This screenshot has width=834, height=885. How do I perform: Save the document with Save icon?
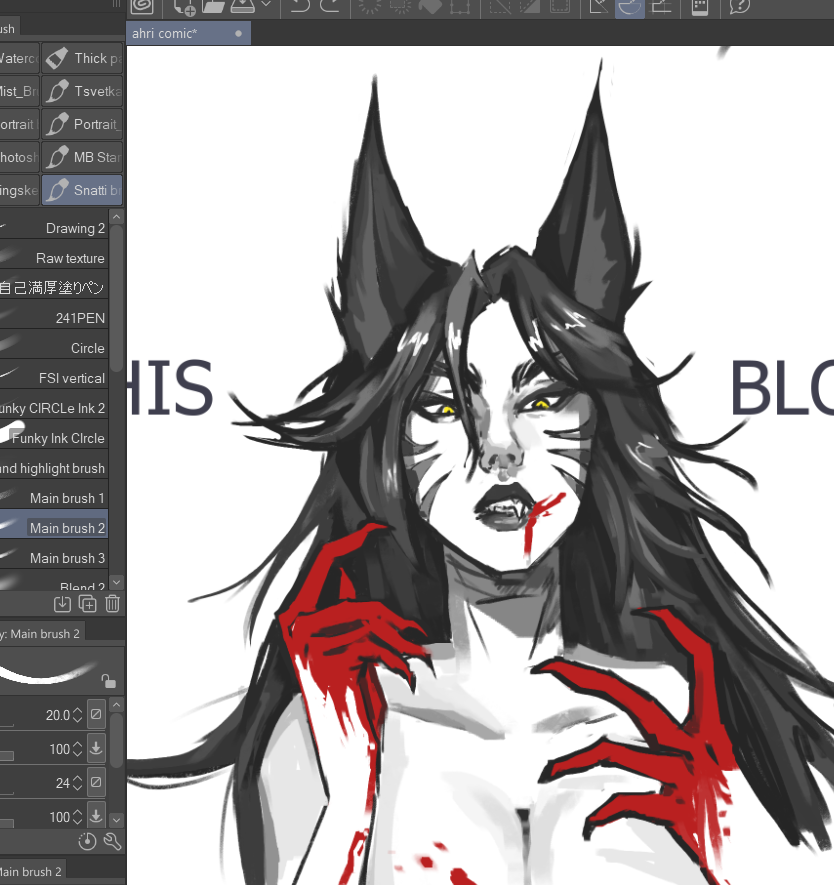[243, 6]
